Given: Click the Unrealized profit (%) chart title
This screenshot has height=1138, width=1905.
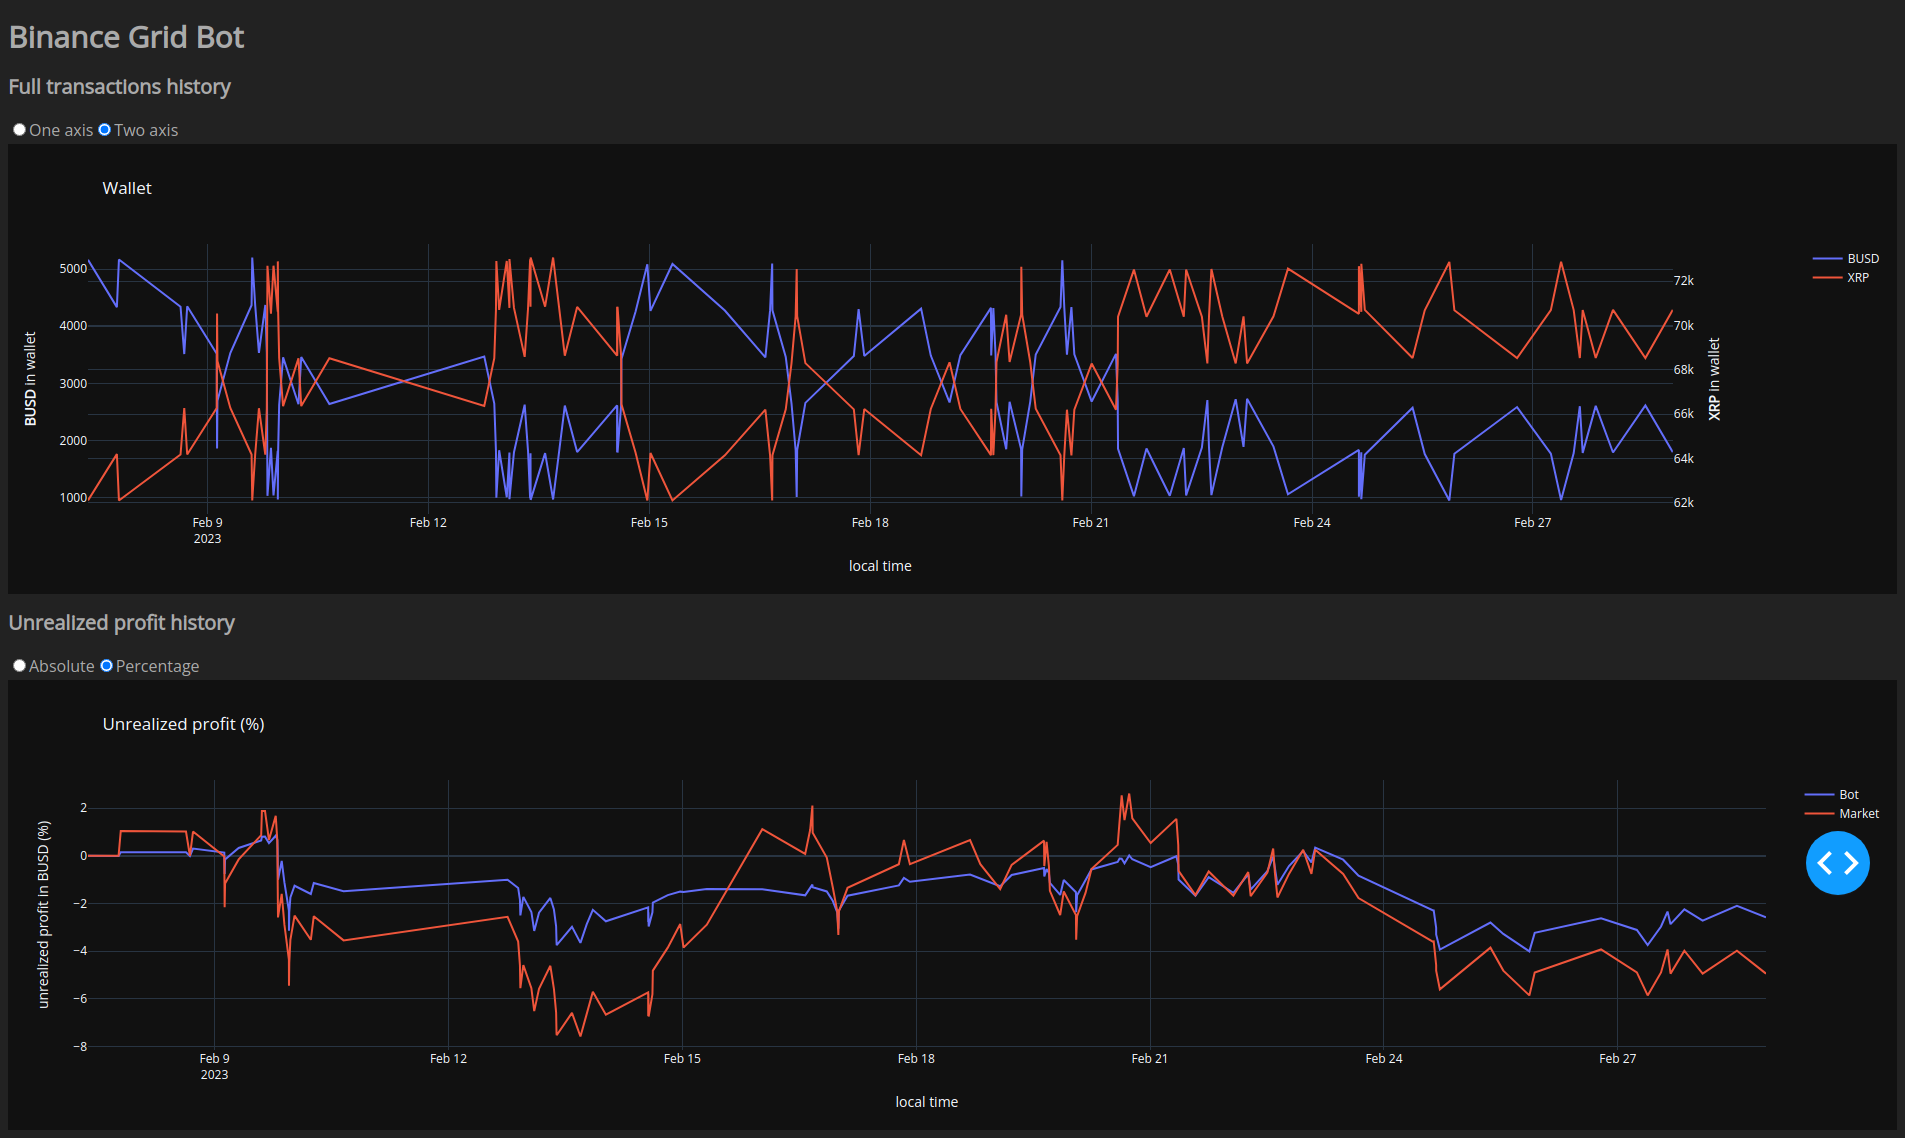Looking at the screenshot, I should click(183, 724).
